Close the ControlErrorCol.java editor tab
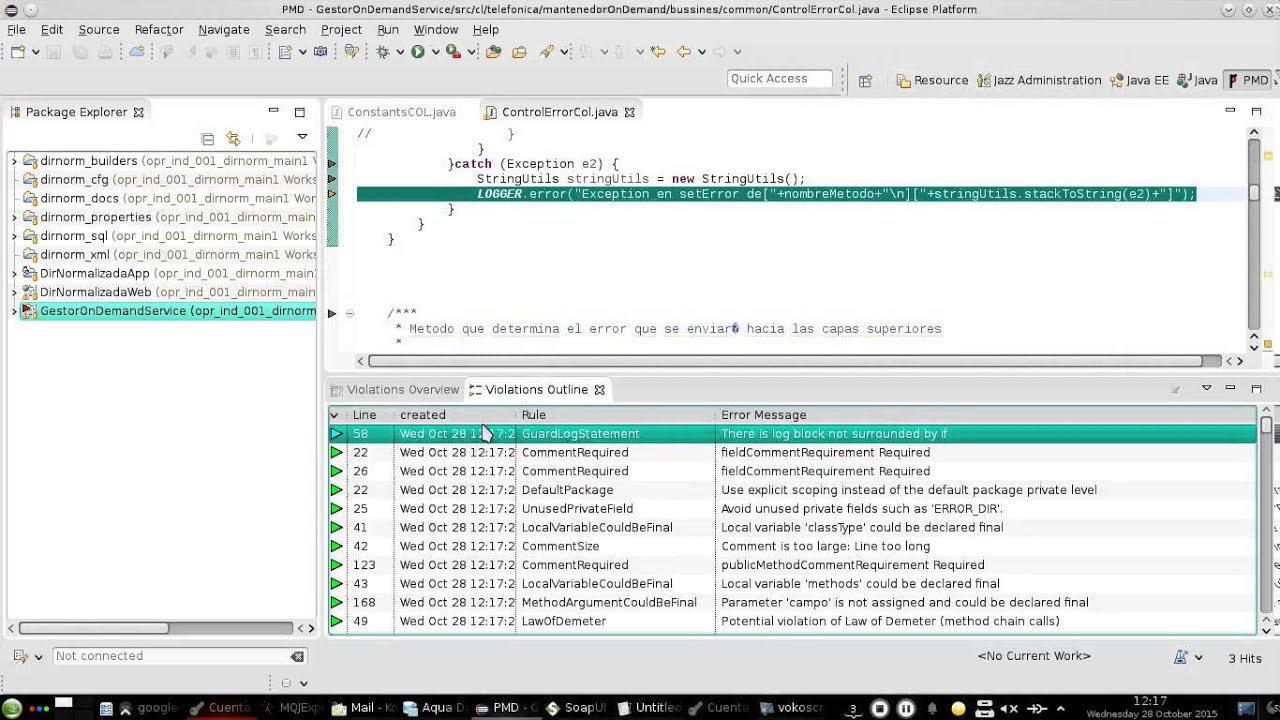This screenshot has width=1280, height=720. [630, 112]
